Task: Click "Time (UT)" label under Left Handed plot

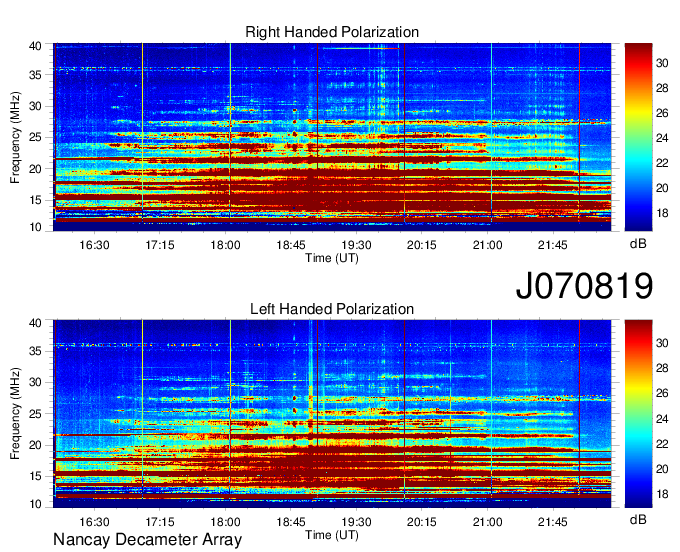Action: (x=332, y=535)
